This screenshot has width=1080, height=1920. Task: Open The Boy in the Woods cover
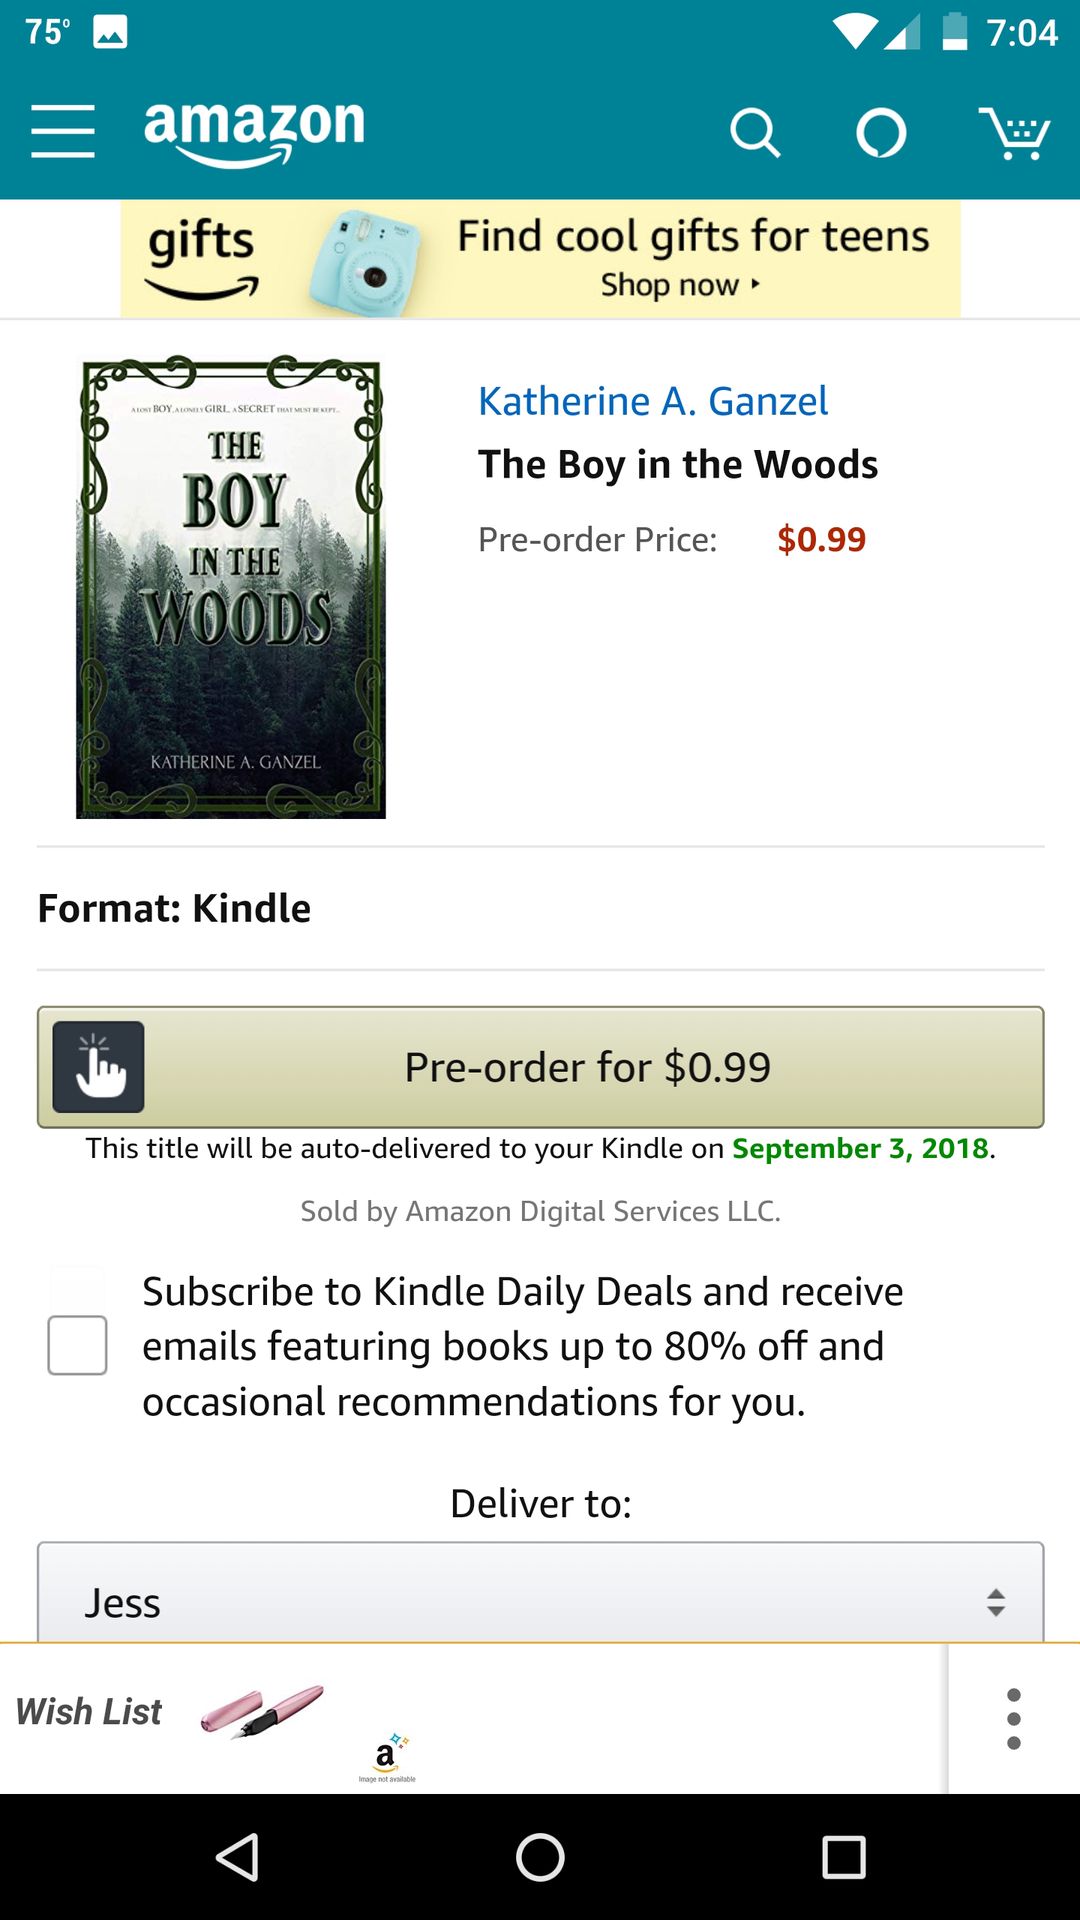(231, 587)
